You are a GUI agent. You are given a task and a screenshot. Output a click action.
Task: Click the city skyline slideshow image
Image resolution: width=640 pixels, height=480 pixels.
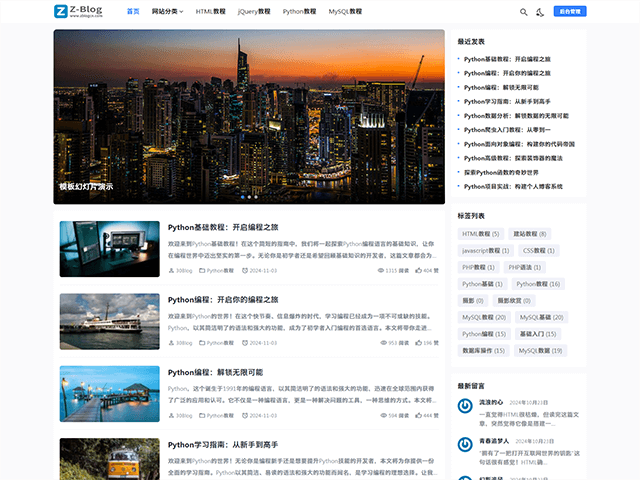coord(249,117)
